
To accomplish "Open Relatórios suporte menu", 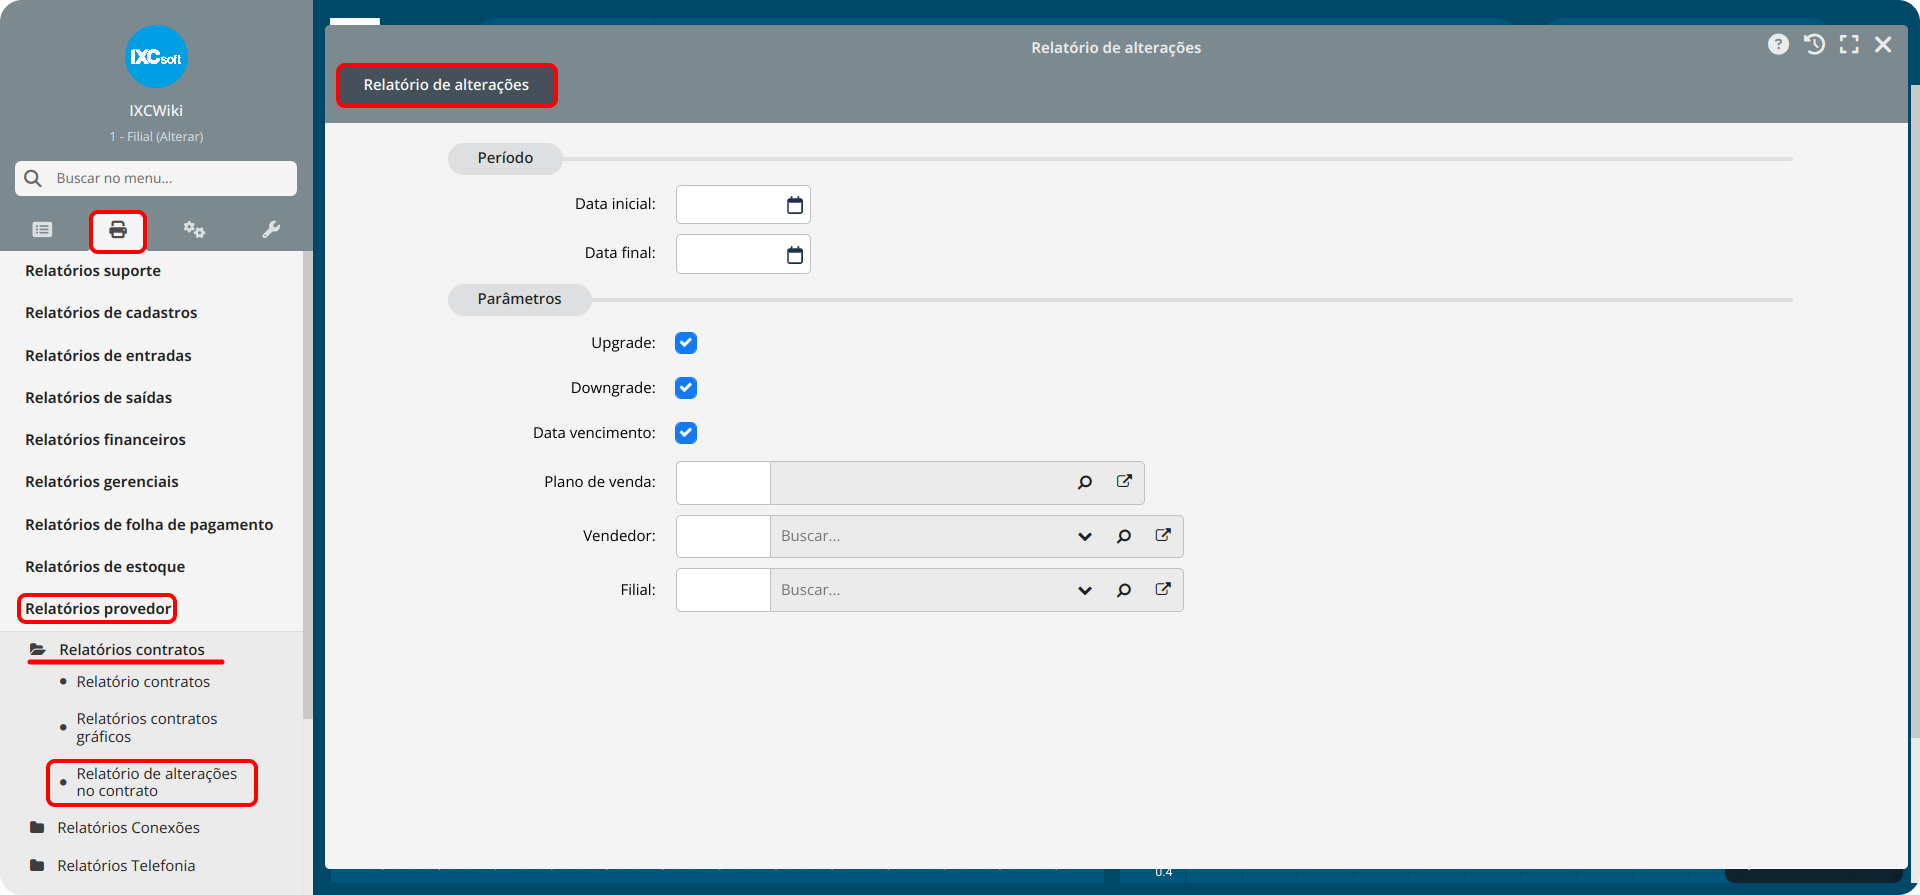I will tap(93, 271).
